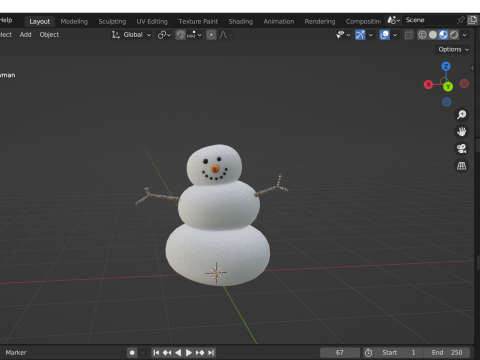Switch perspective/orthographic with the grid icon
This screenshot has height=360, width=480.
click(462, 166)
